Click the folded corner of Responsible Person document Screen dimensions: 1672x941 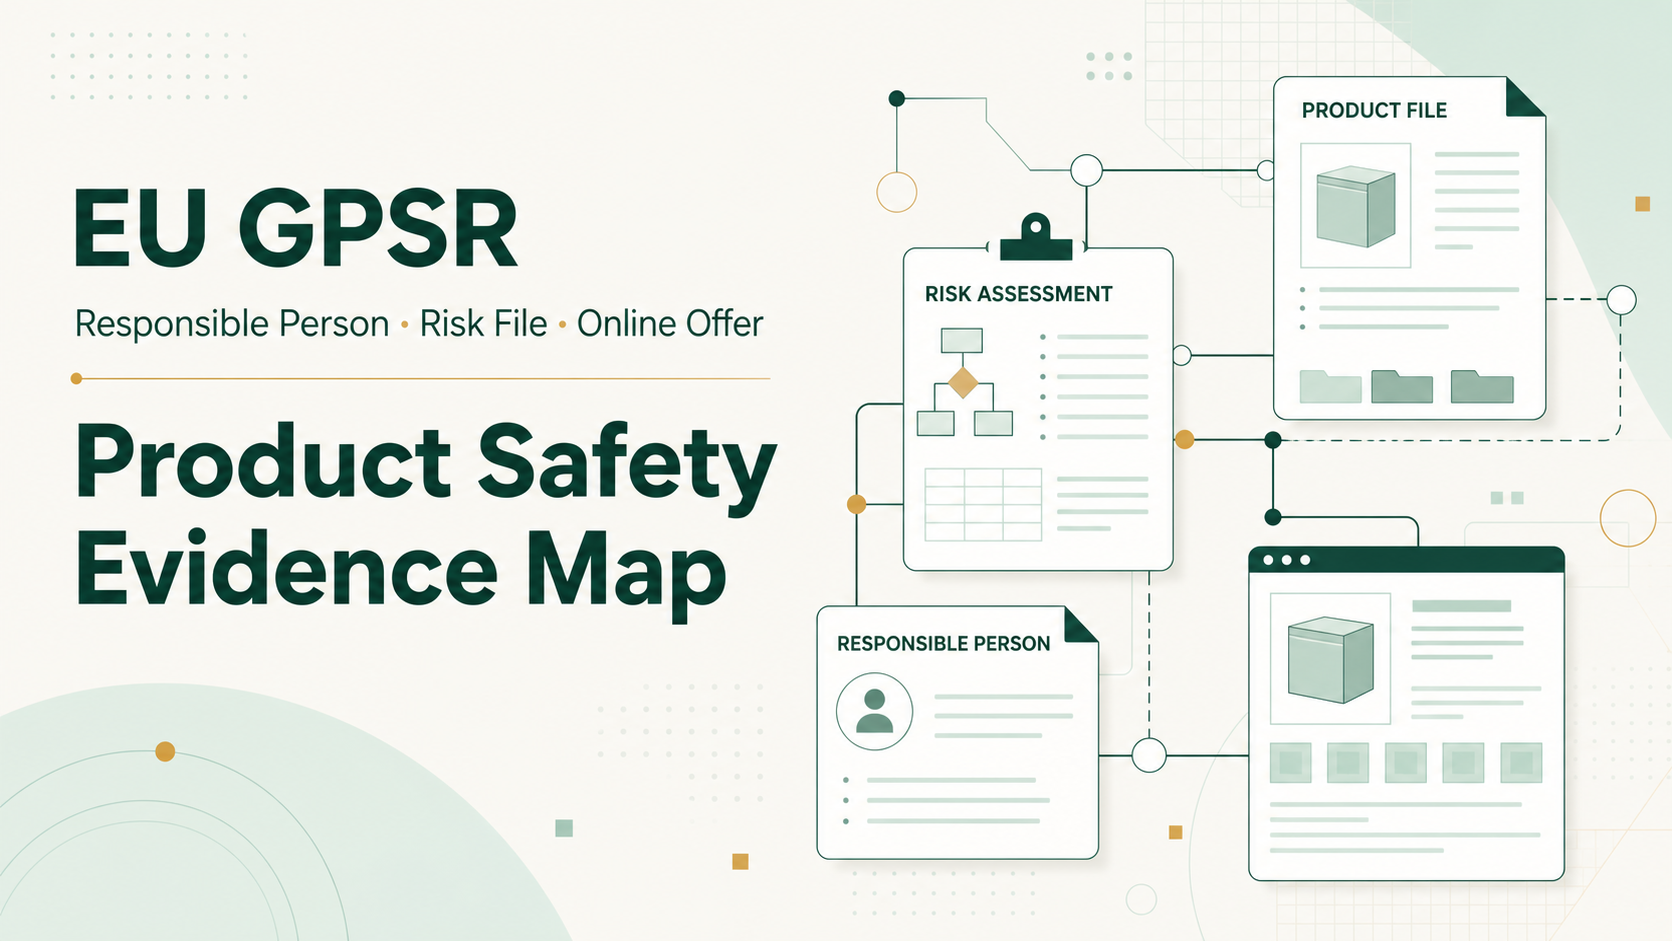(x=1081, y=625)
